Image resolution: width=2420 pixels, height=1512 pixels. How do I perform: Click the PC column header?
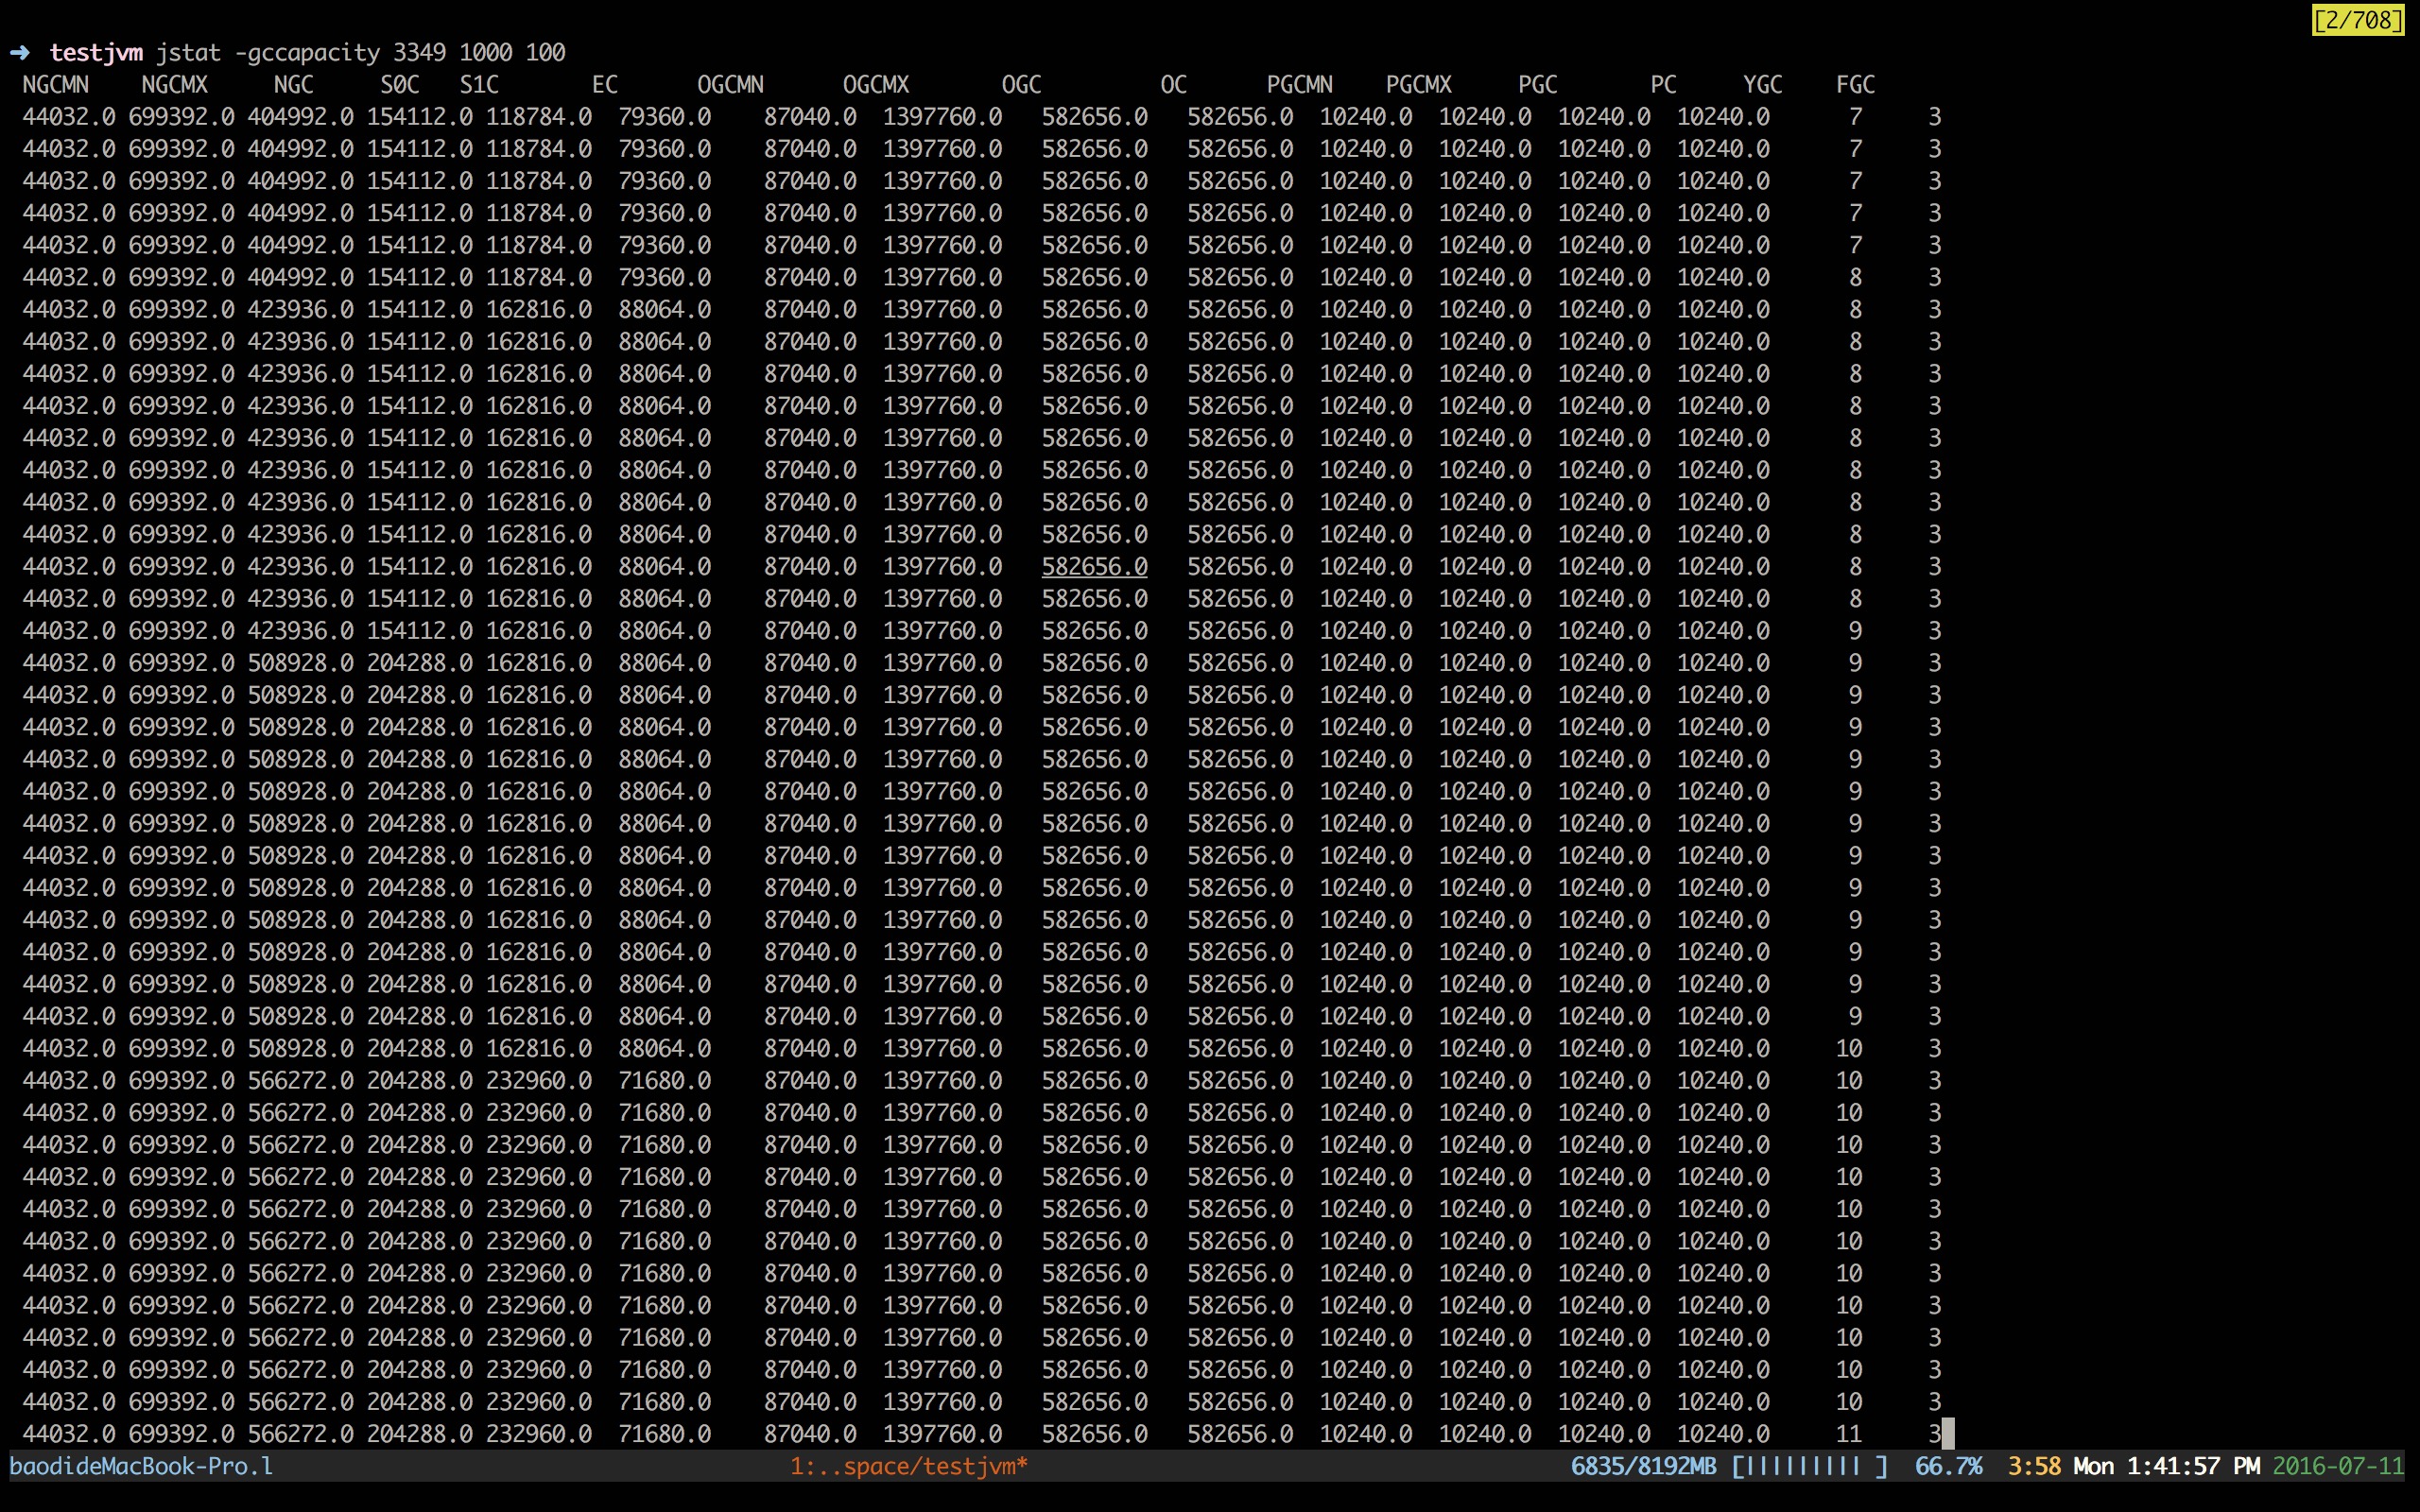(1664, 85)
